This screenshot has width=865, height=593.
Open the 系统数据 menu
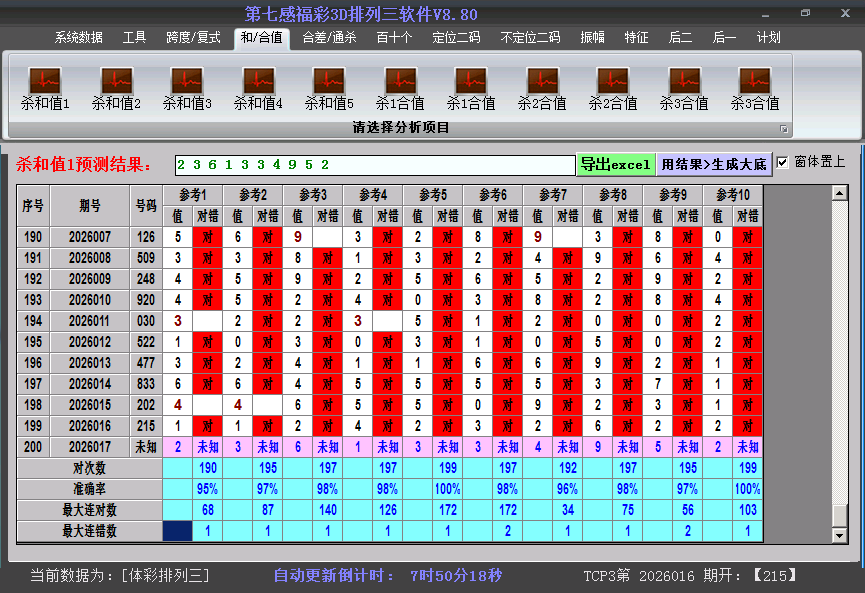pos(79,38)
